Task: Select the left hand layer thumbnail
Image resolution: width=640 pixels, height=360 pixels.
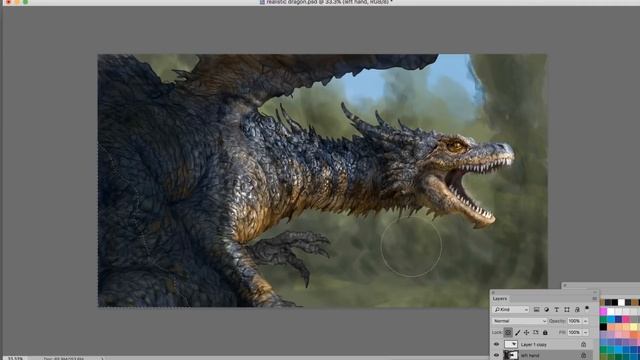Action: pyautogui.click(x=511, y=356)
